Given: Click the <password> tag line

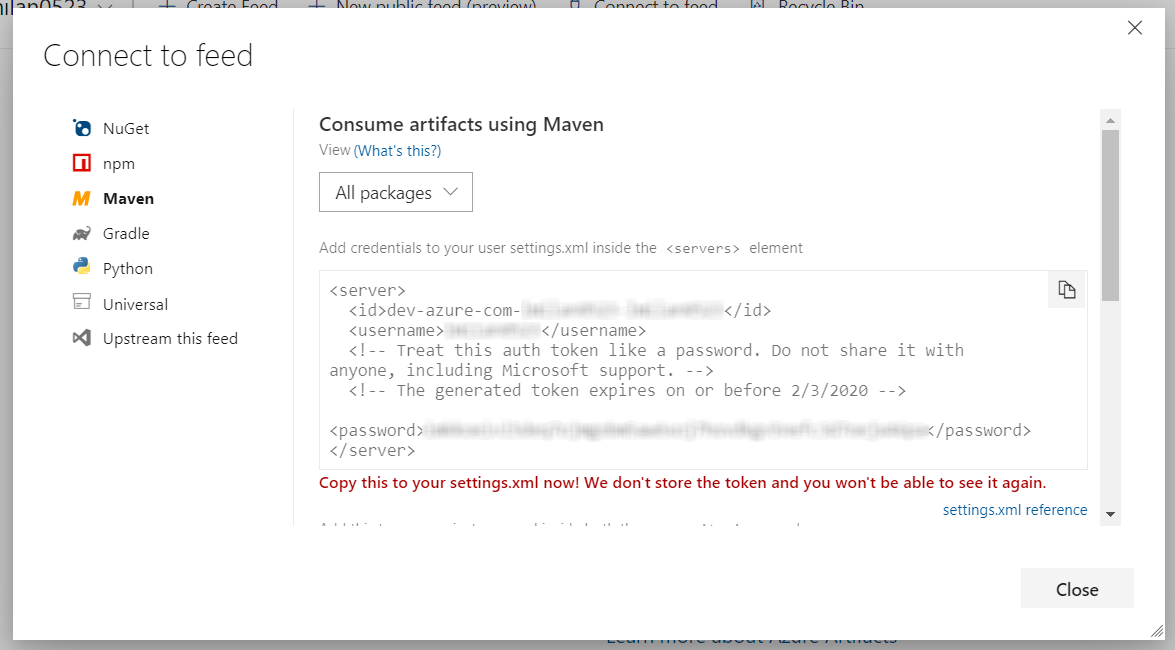Looking at the screenshot, I should coord(680,430).
